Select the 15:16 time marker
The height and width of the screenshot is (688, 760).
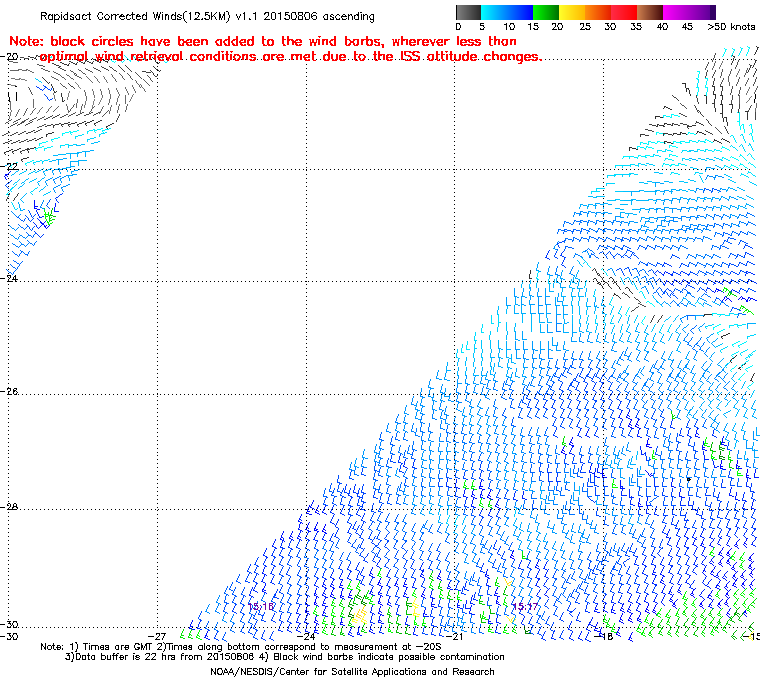[x=261, y=607]
